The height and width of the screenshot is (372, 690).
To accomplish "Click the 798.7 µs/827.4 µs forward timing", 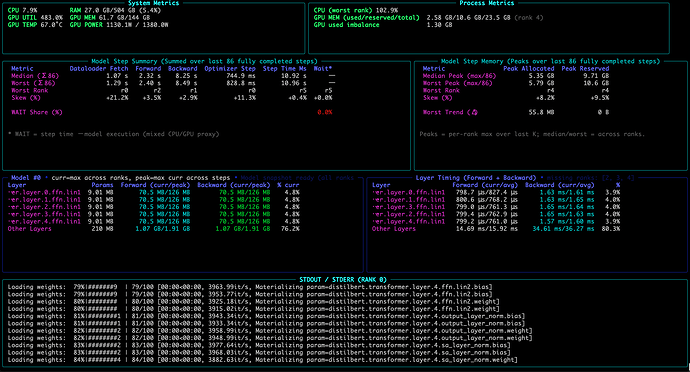I will click(x=487, y=192).
